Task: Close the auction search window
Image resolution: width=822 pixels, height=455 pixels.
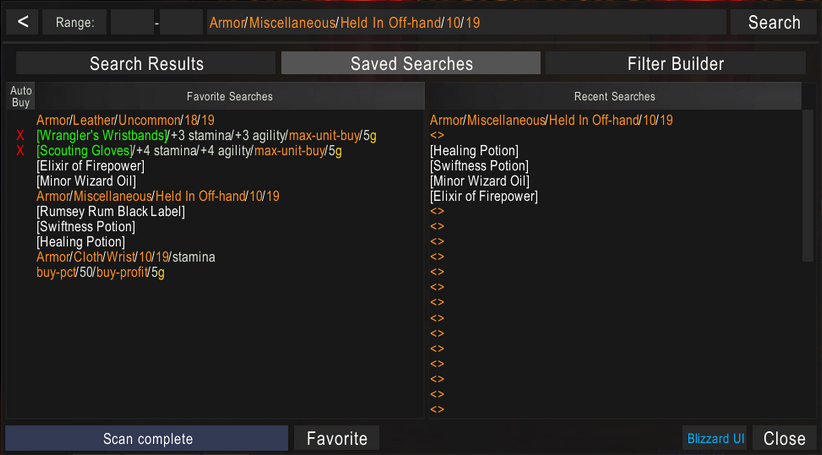Action: click(x=784, y=438)
